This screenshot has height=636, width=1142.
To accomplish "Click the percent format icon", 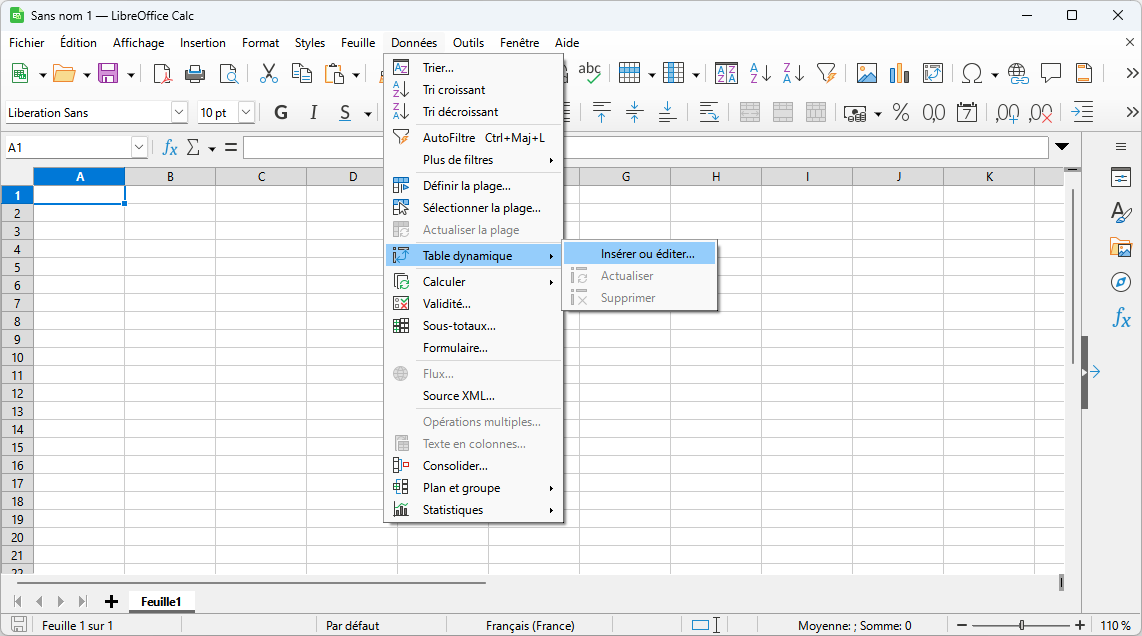I will (901, 112).
